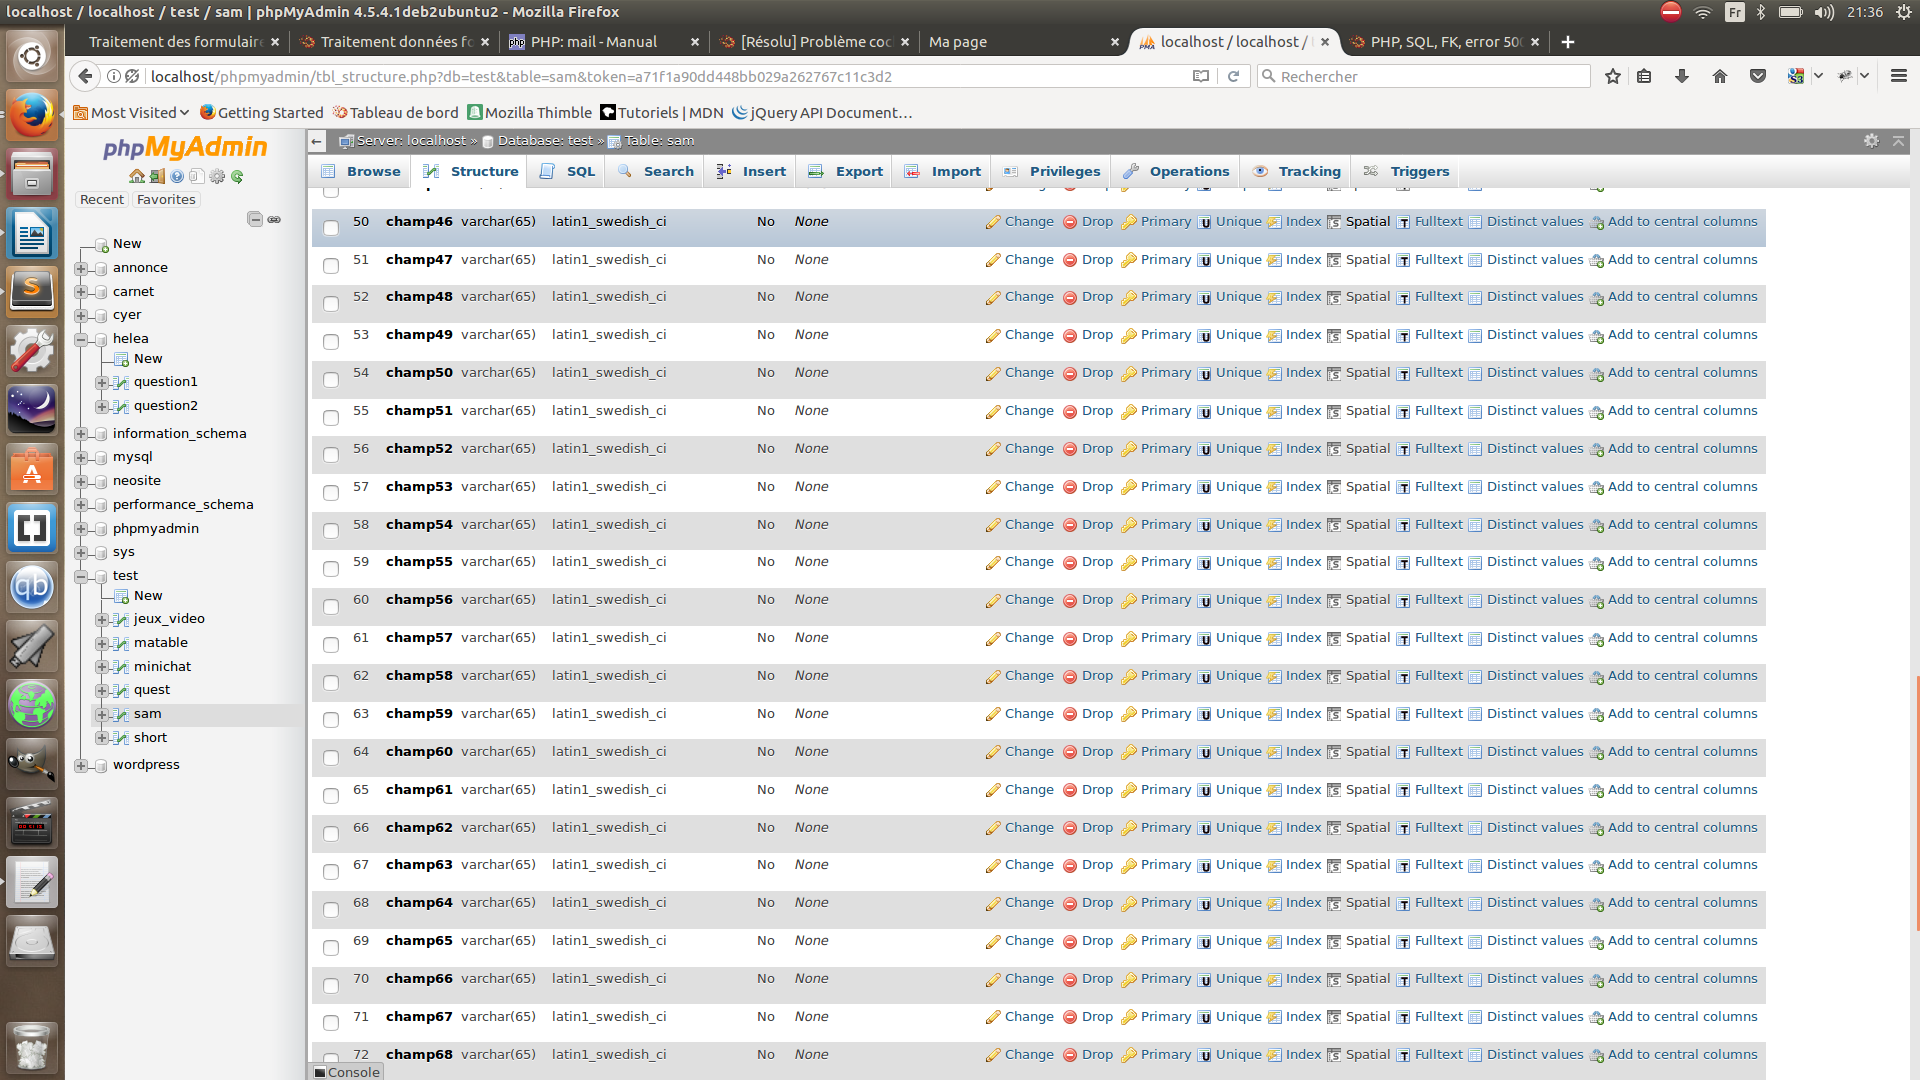Screen dimensions: 1920x1080
Task: Tick checkbox next to champ56
Action: [x=331, y=606]
